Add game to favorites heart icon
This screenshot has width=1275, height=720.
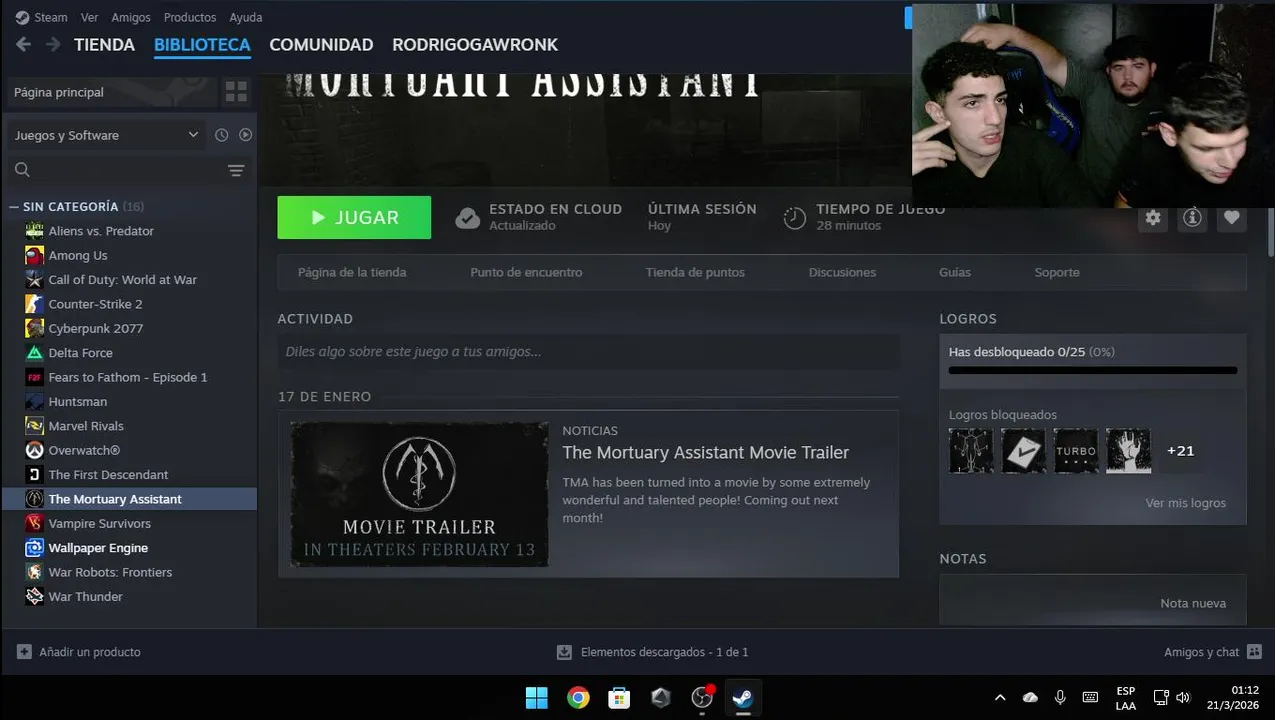click(x=1232, y=217)
